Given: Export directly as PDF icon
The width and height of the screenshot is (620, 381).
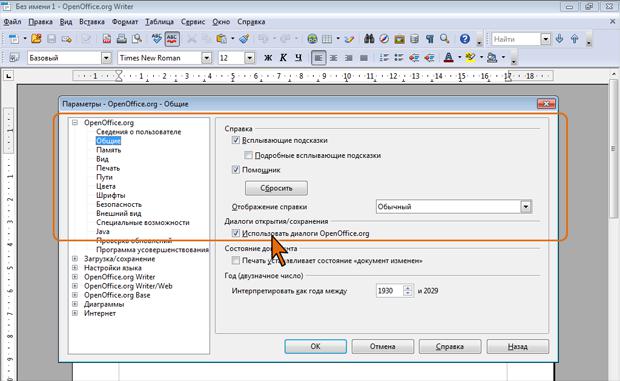Looking at the screenshot, I should [107, 39].
